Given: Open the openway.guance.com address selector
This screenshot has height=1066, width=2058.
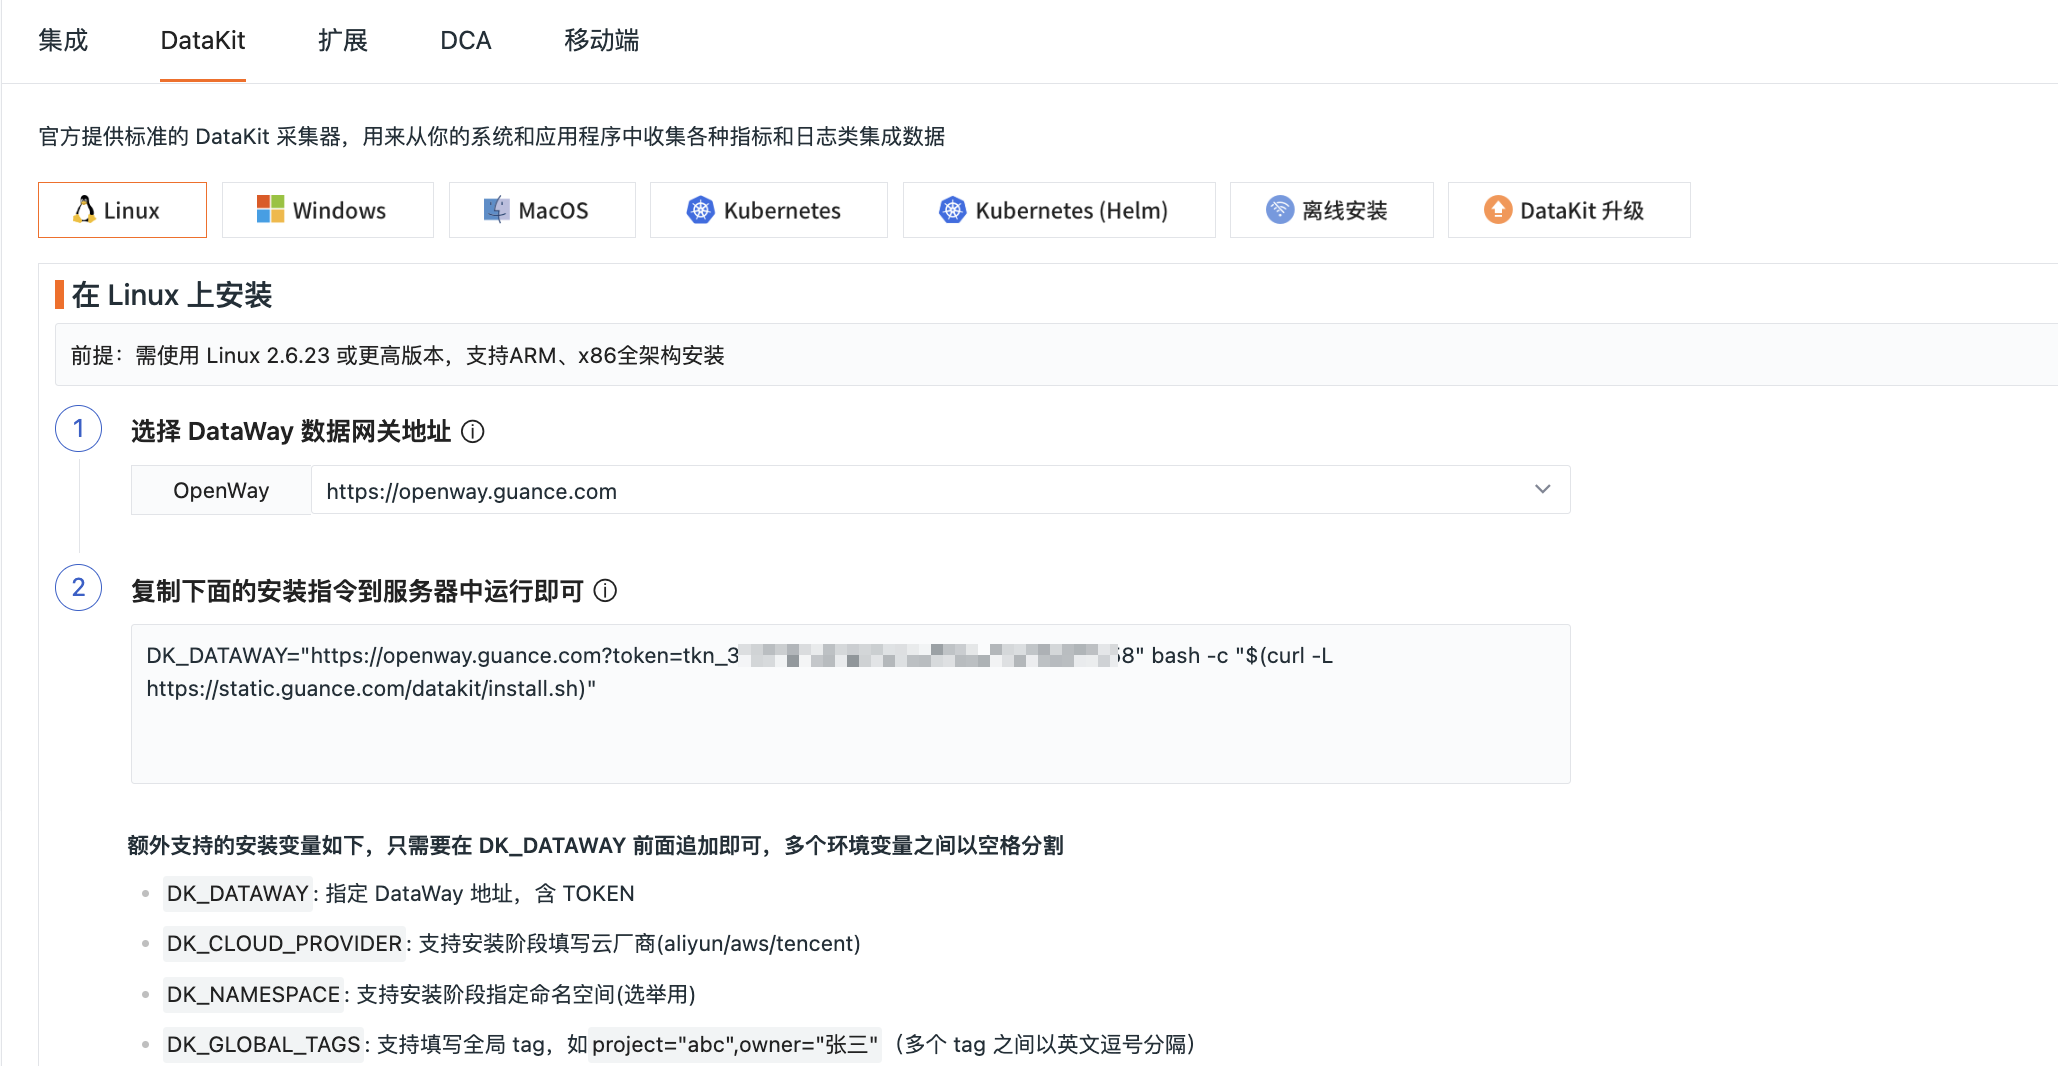Looking at the screenshot, I should (x=940, y=490).
